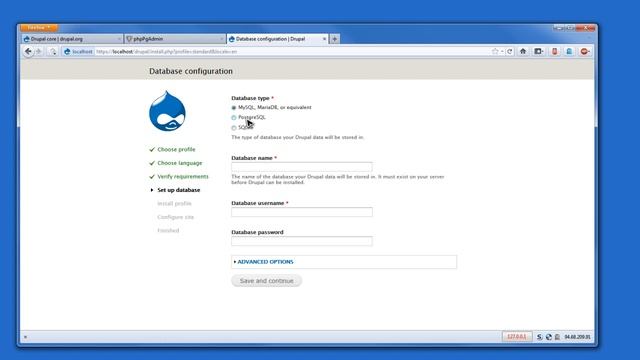The width and height of the screenshot is (640, 360).
Task: Open the bookmarks menu toolbar icon
Action: tap(539, 51)
